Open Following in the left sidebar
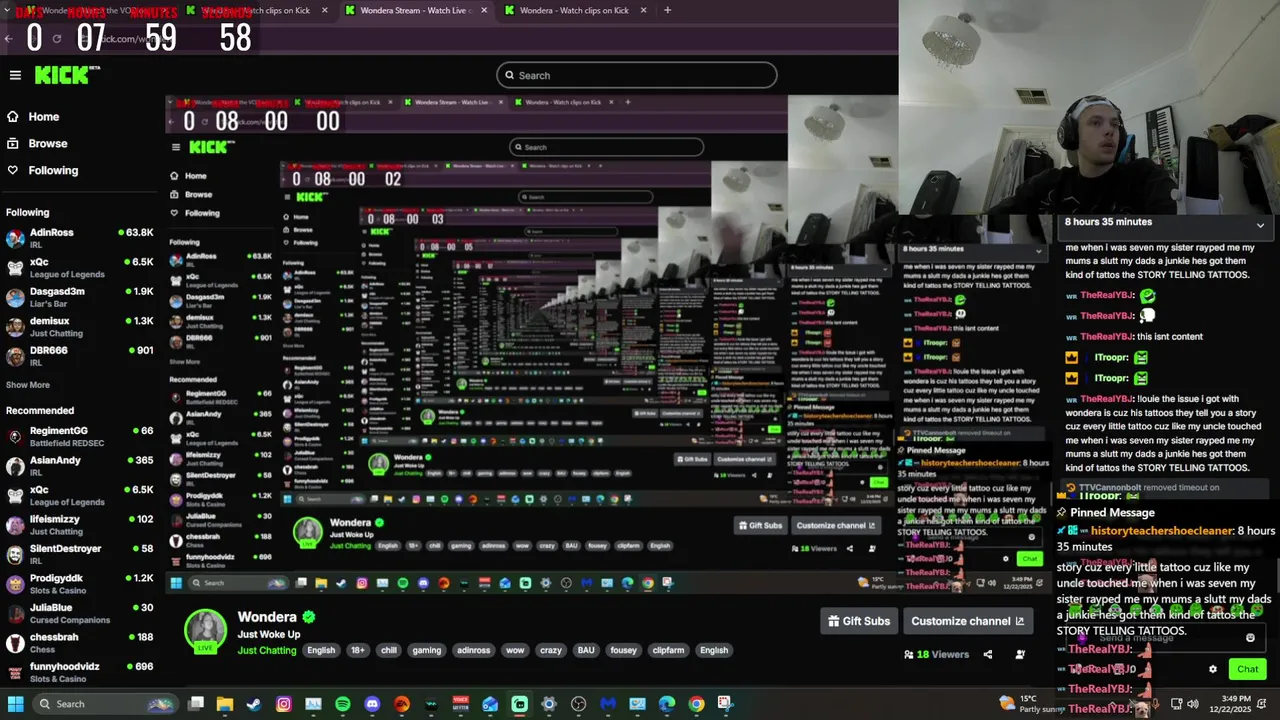The image size is (1280, 720). point(42,171)
